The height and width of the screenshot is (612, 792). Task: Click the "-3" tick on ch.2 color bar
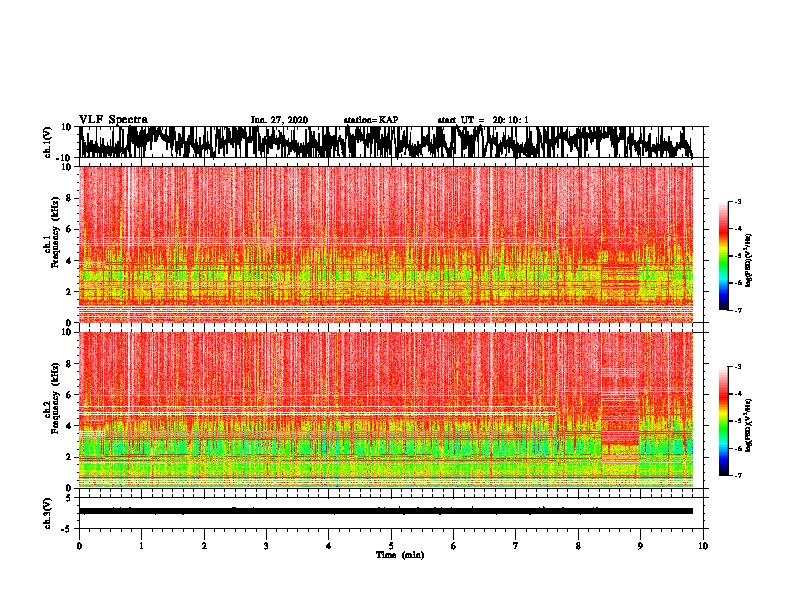[738, 367]
